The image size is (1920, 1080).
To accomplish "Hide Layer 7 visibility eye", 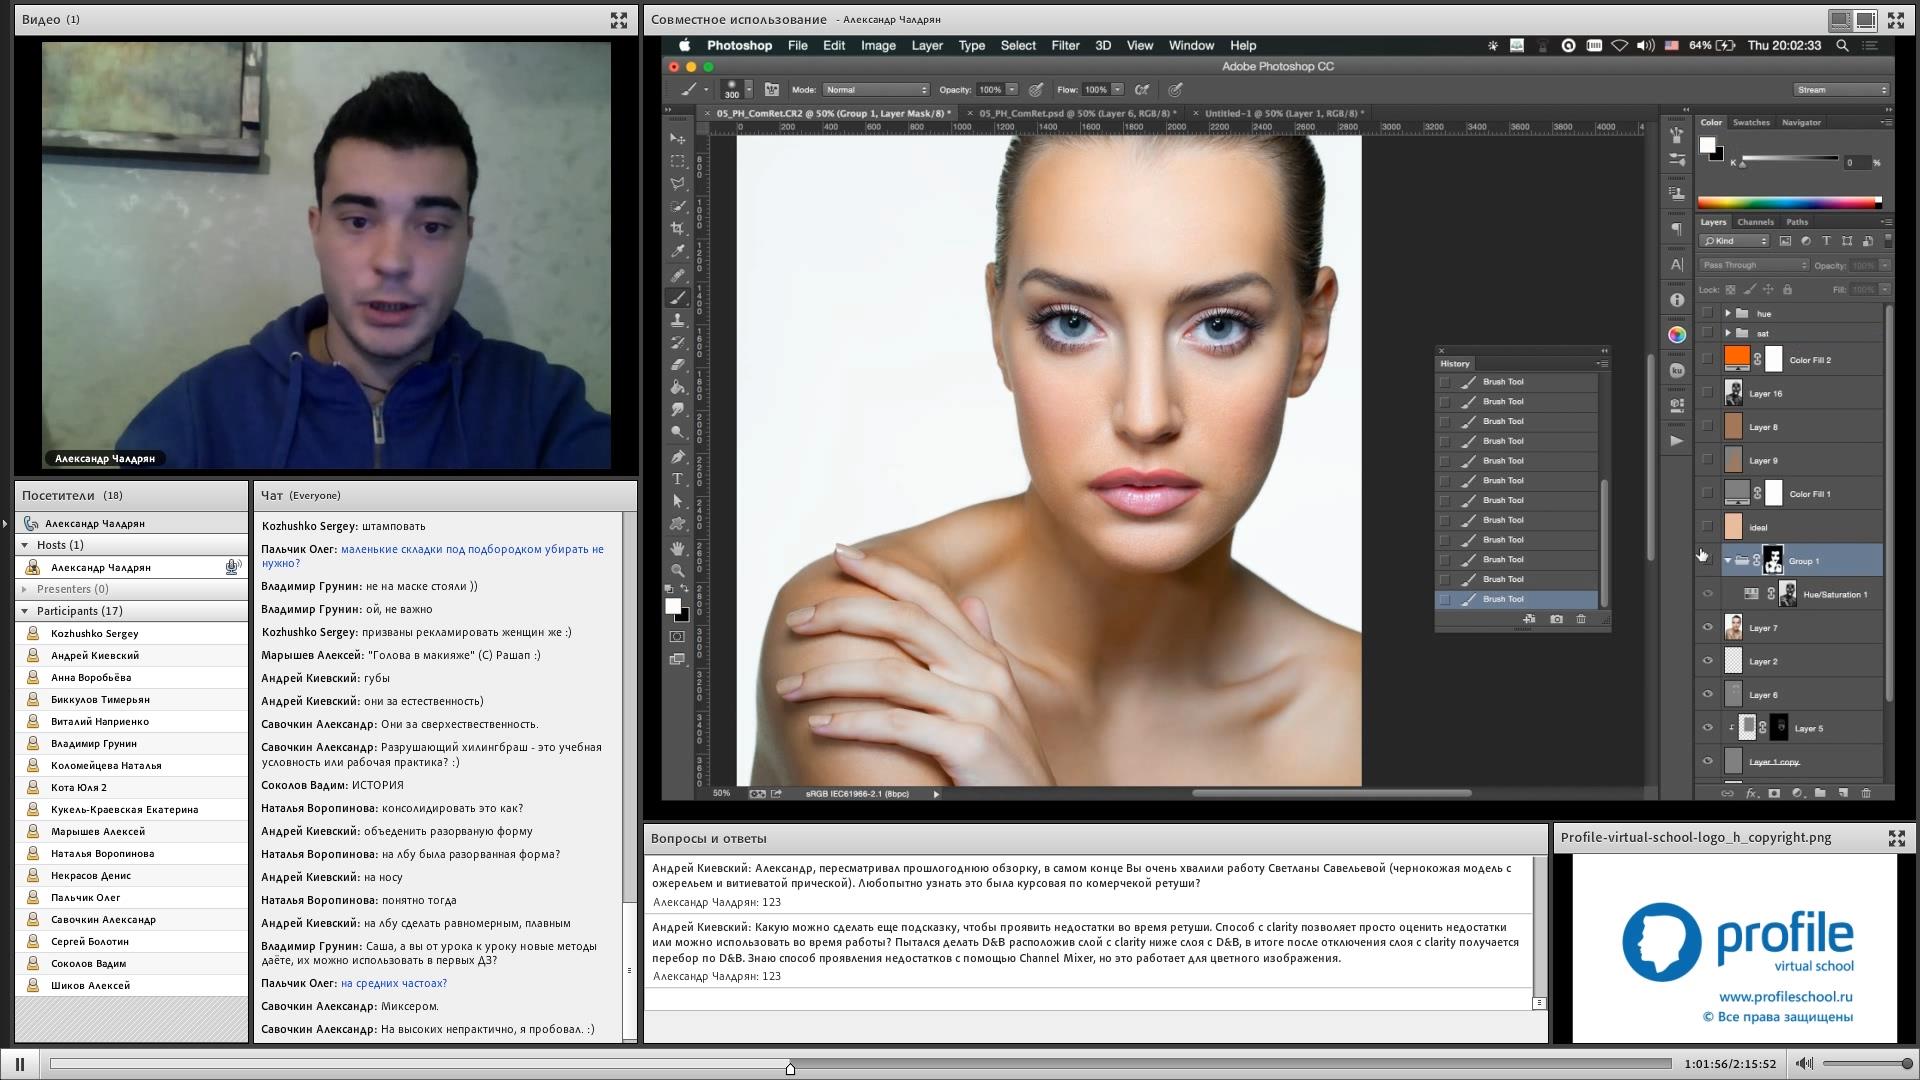I will point(1707,628).
